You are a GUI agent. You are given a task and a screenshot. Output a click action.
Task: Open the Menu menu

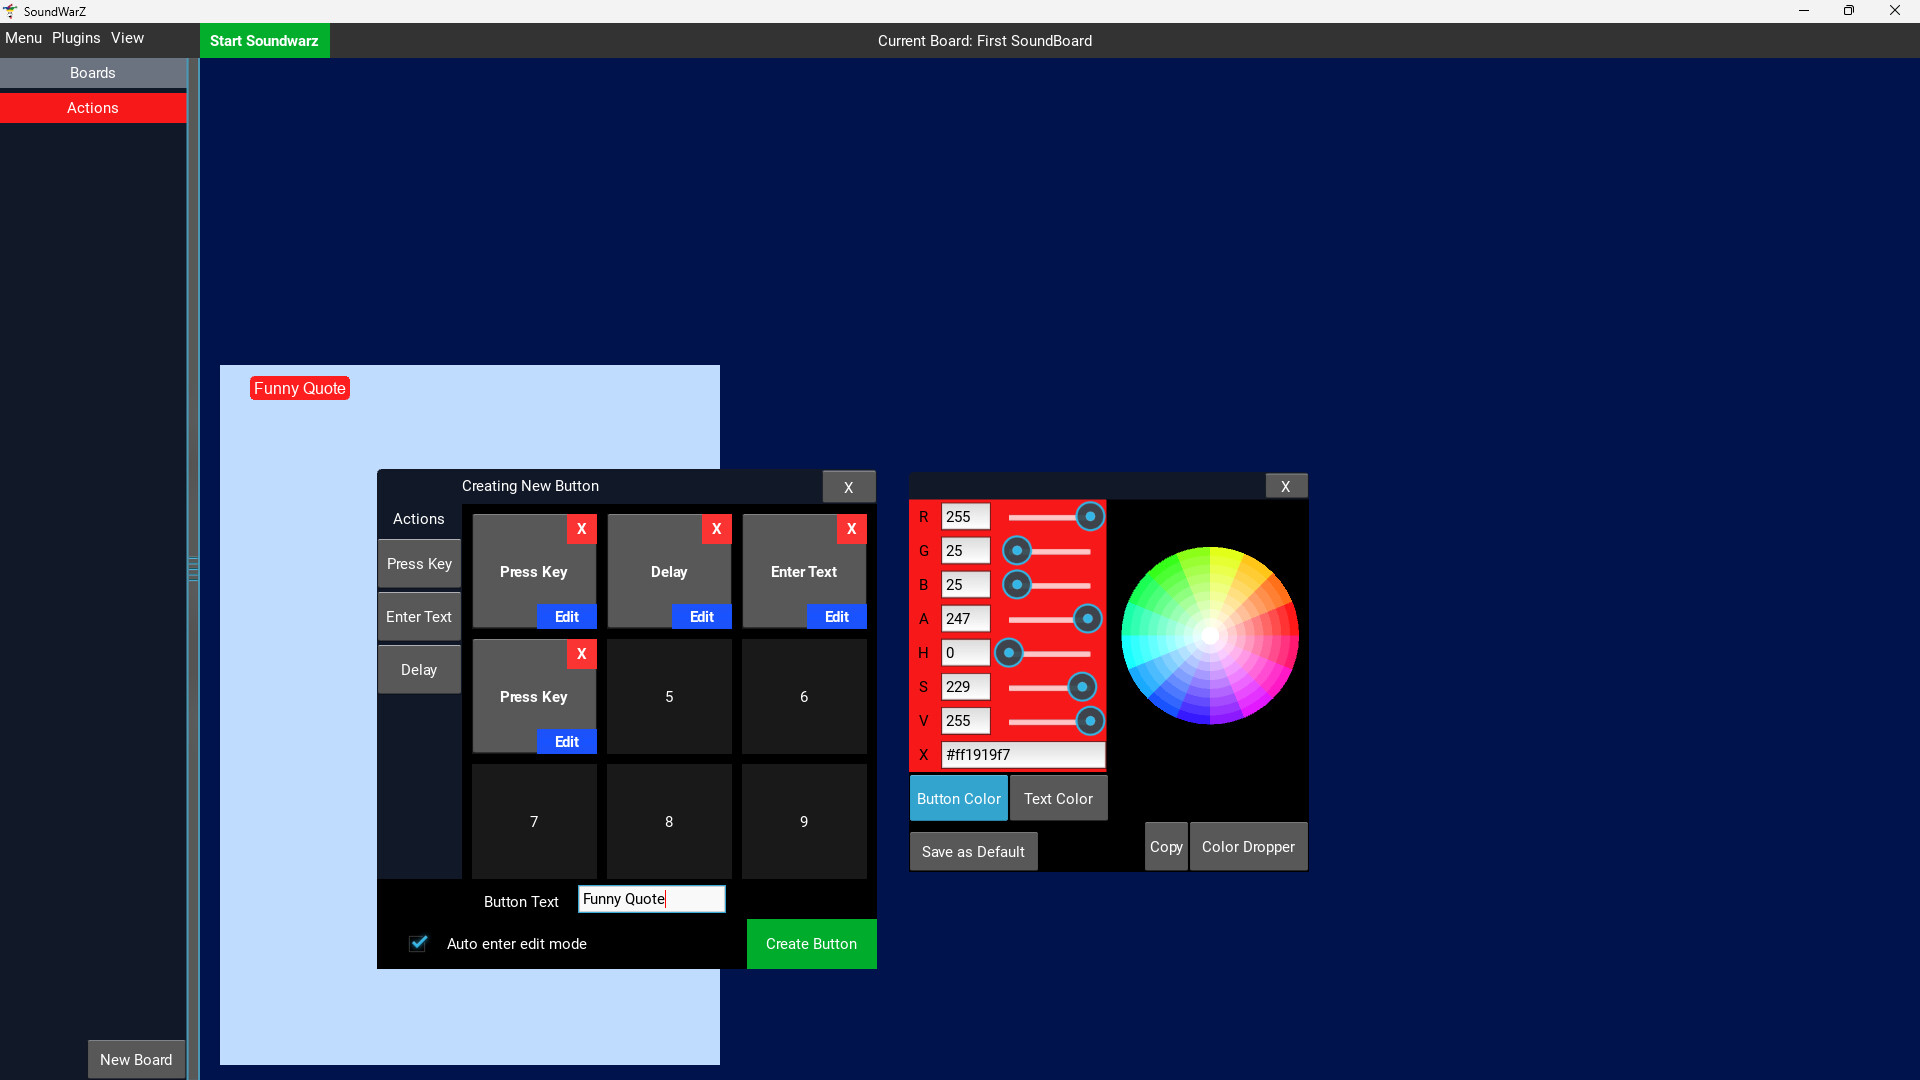[x=23, y=38]
